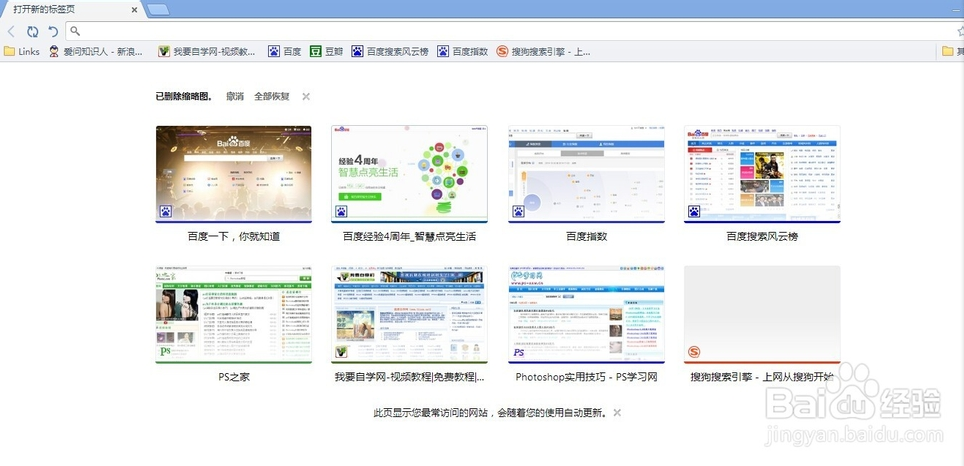964x466 pixels.
Task: Click 全部恢复 to restore all thumbnails
Action: tap(272, 97)
